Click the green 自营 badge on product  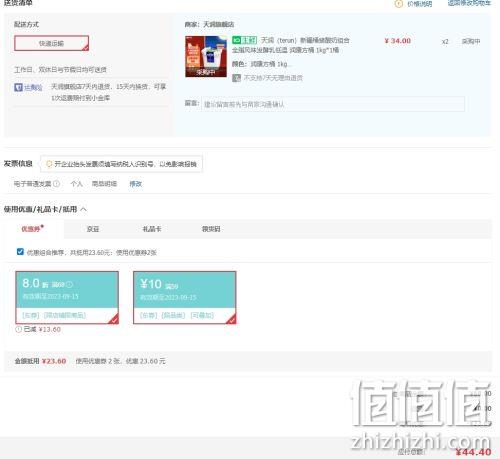point(244,40)
